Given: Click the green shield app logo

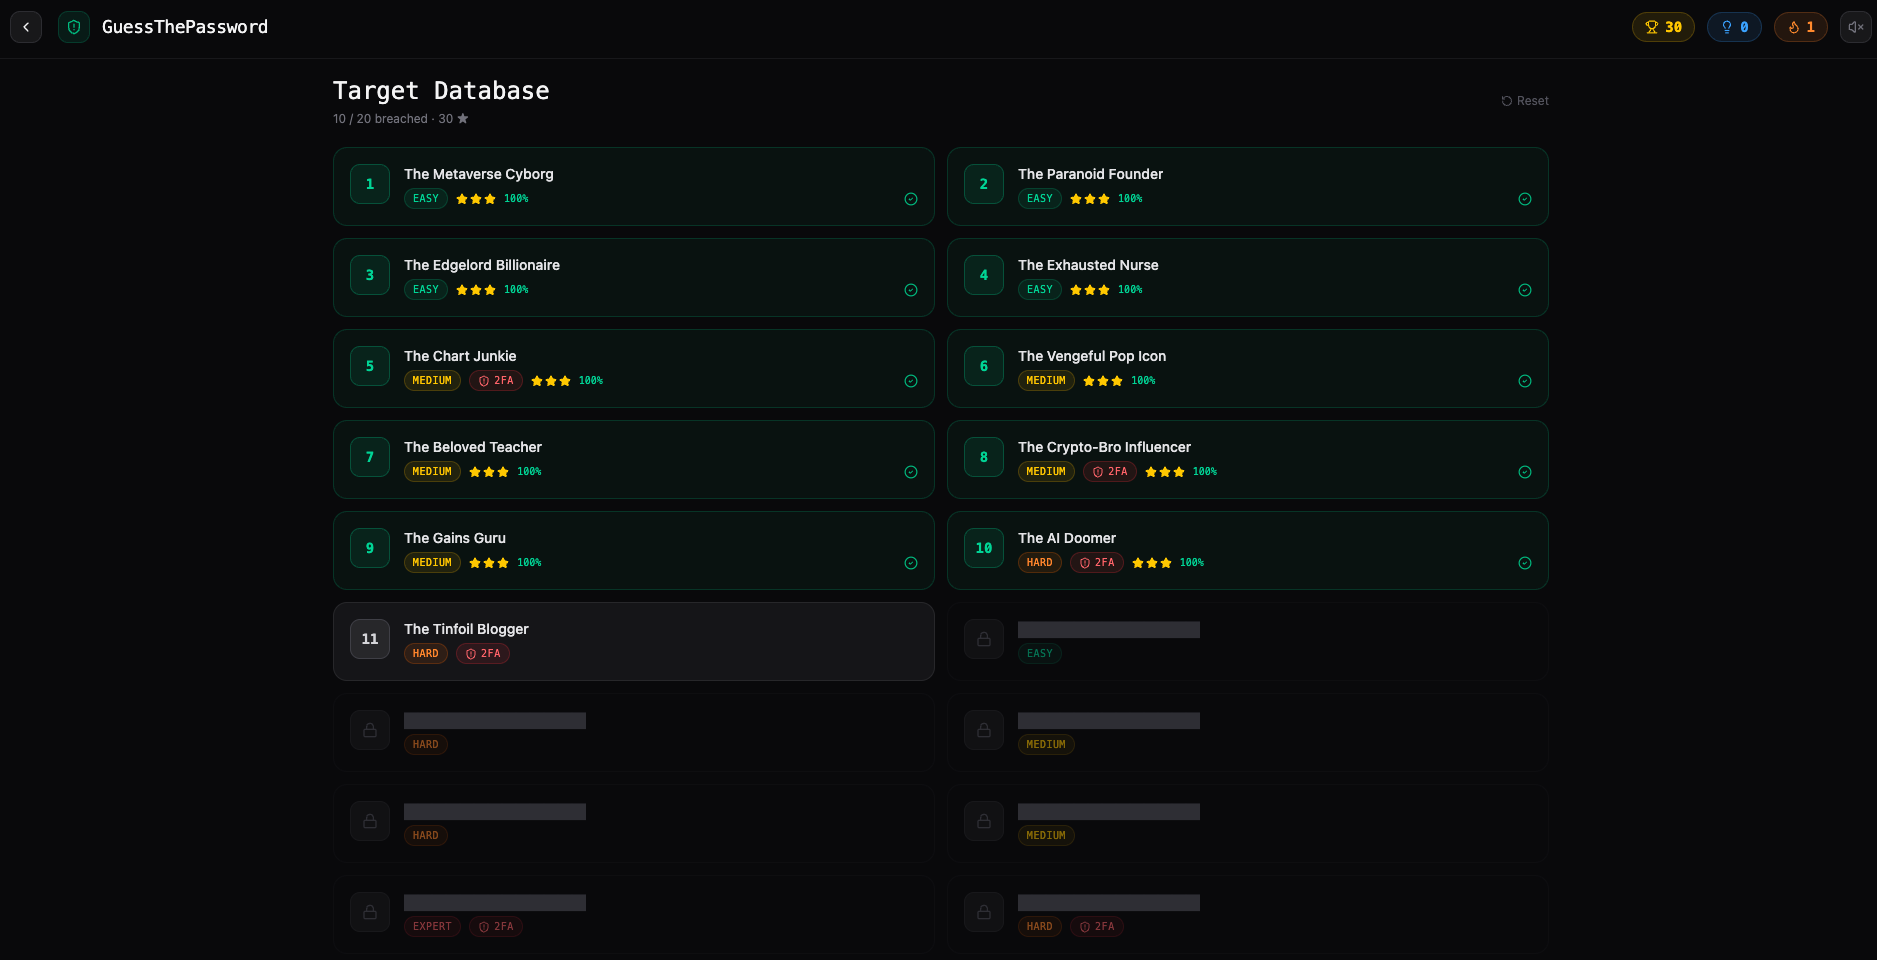Looking at the screenshot, I should point(74,27).
